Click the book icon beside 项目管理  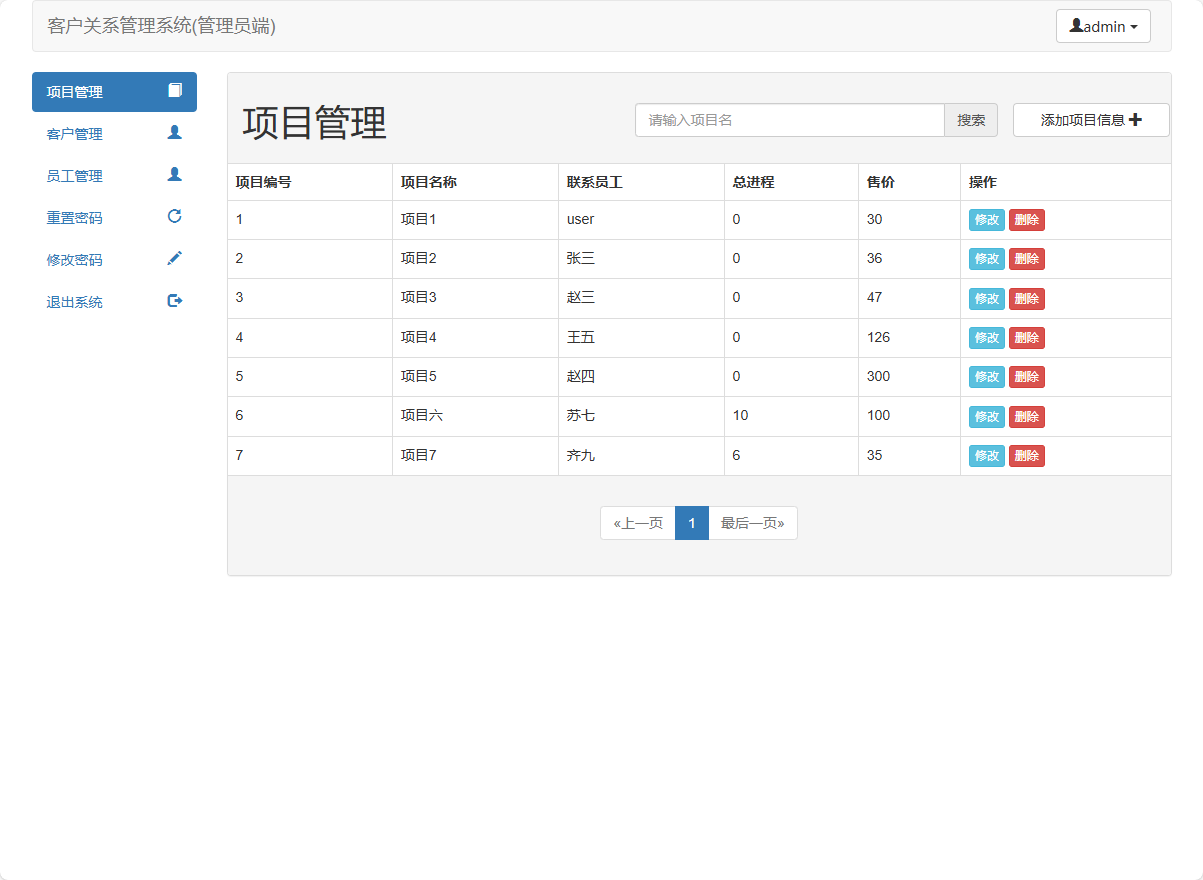(x=175, y=91)
